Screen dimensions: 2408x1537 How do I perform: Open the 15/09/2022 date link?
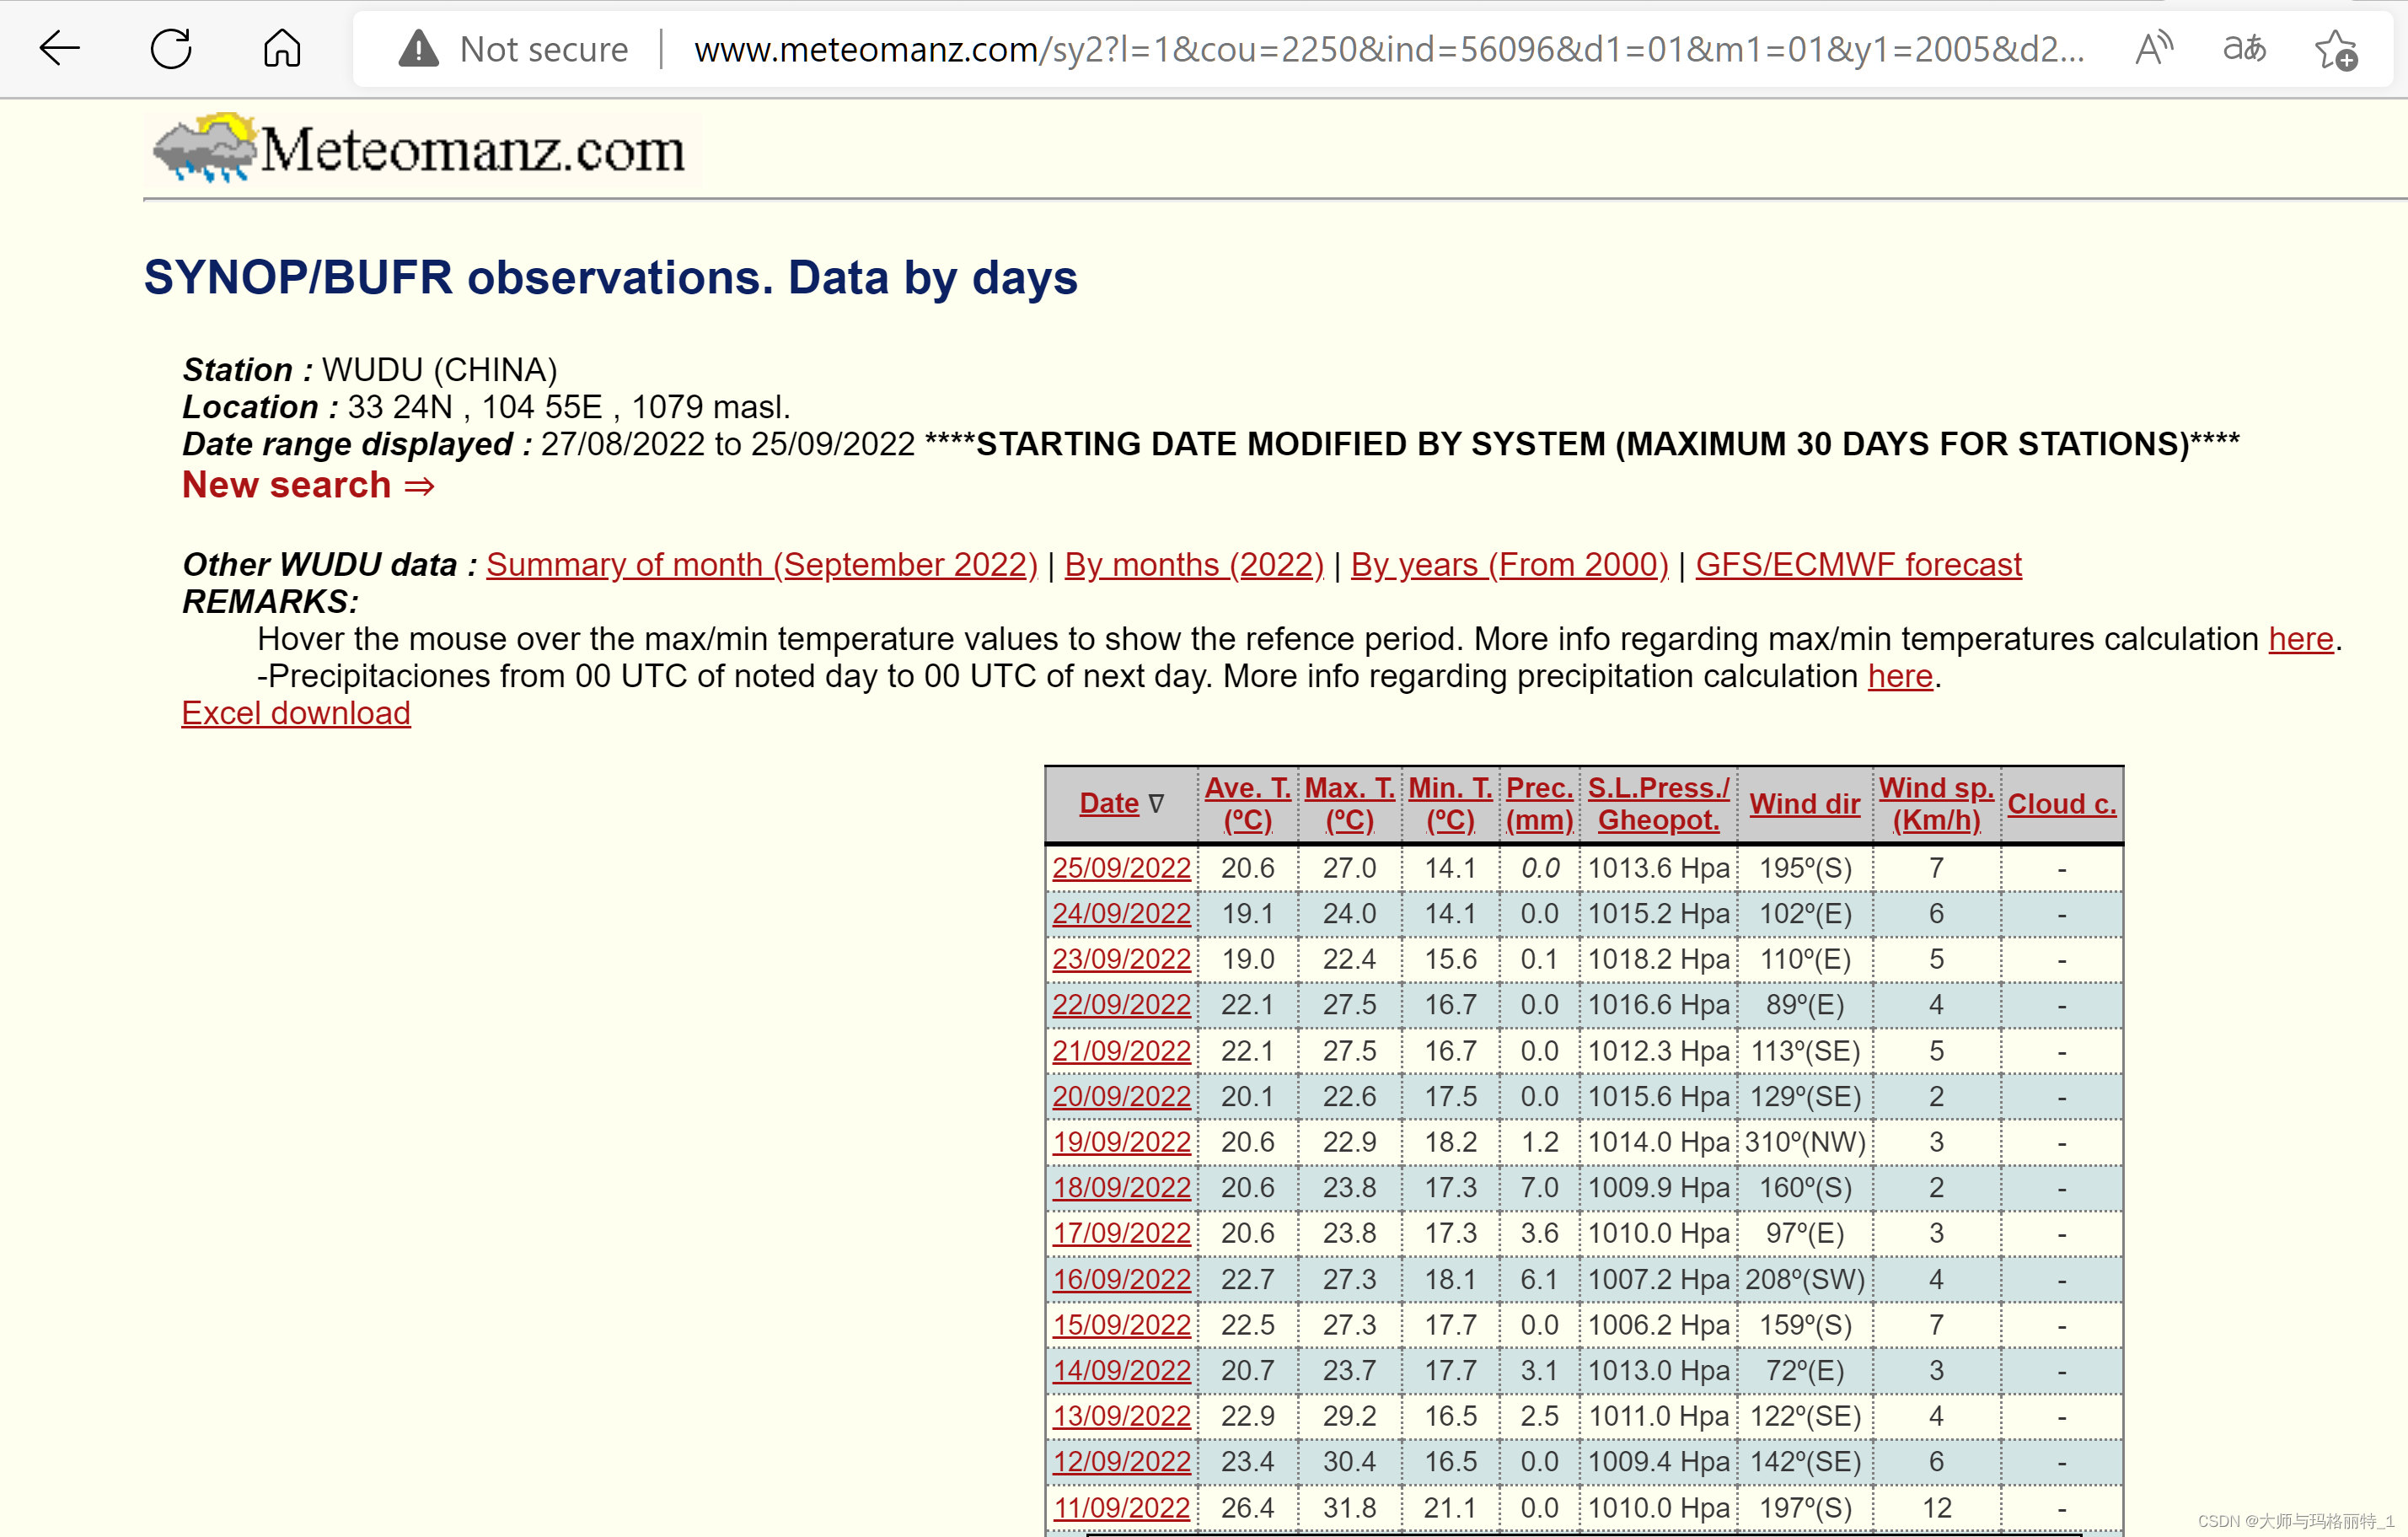1121,1325
